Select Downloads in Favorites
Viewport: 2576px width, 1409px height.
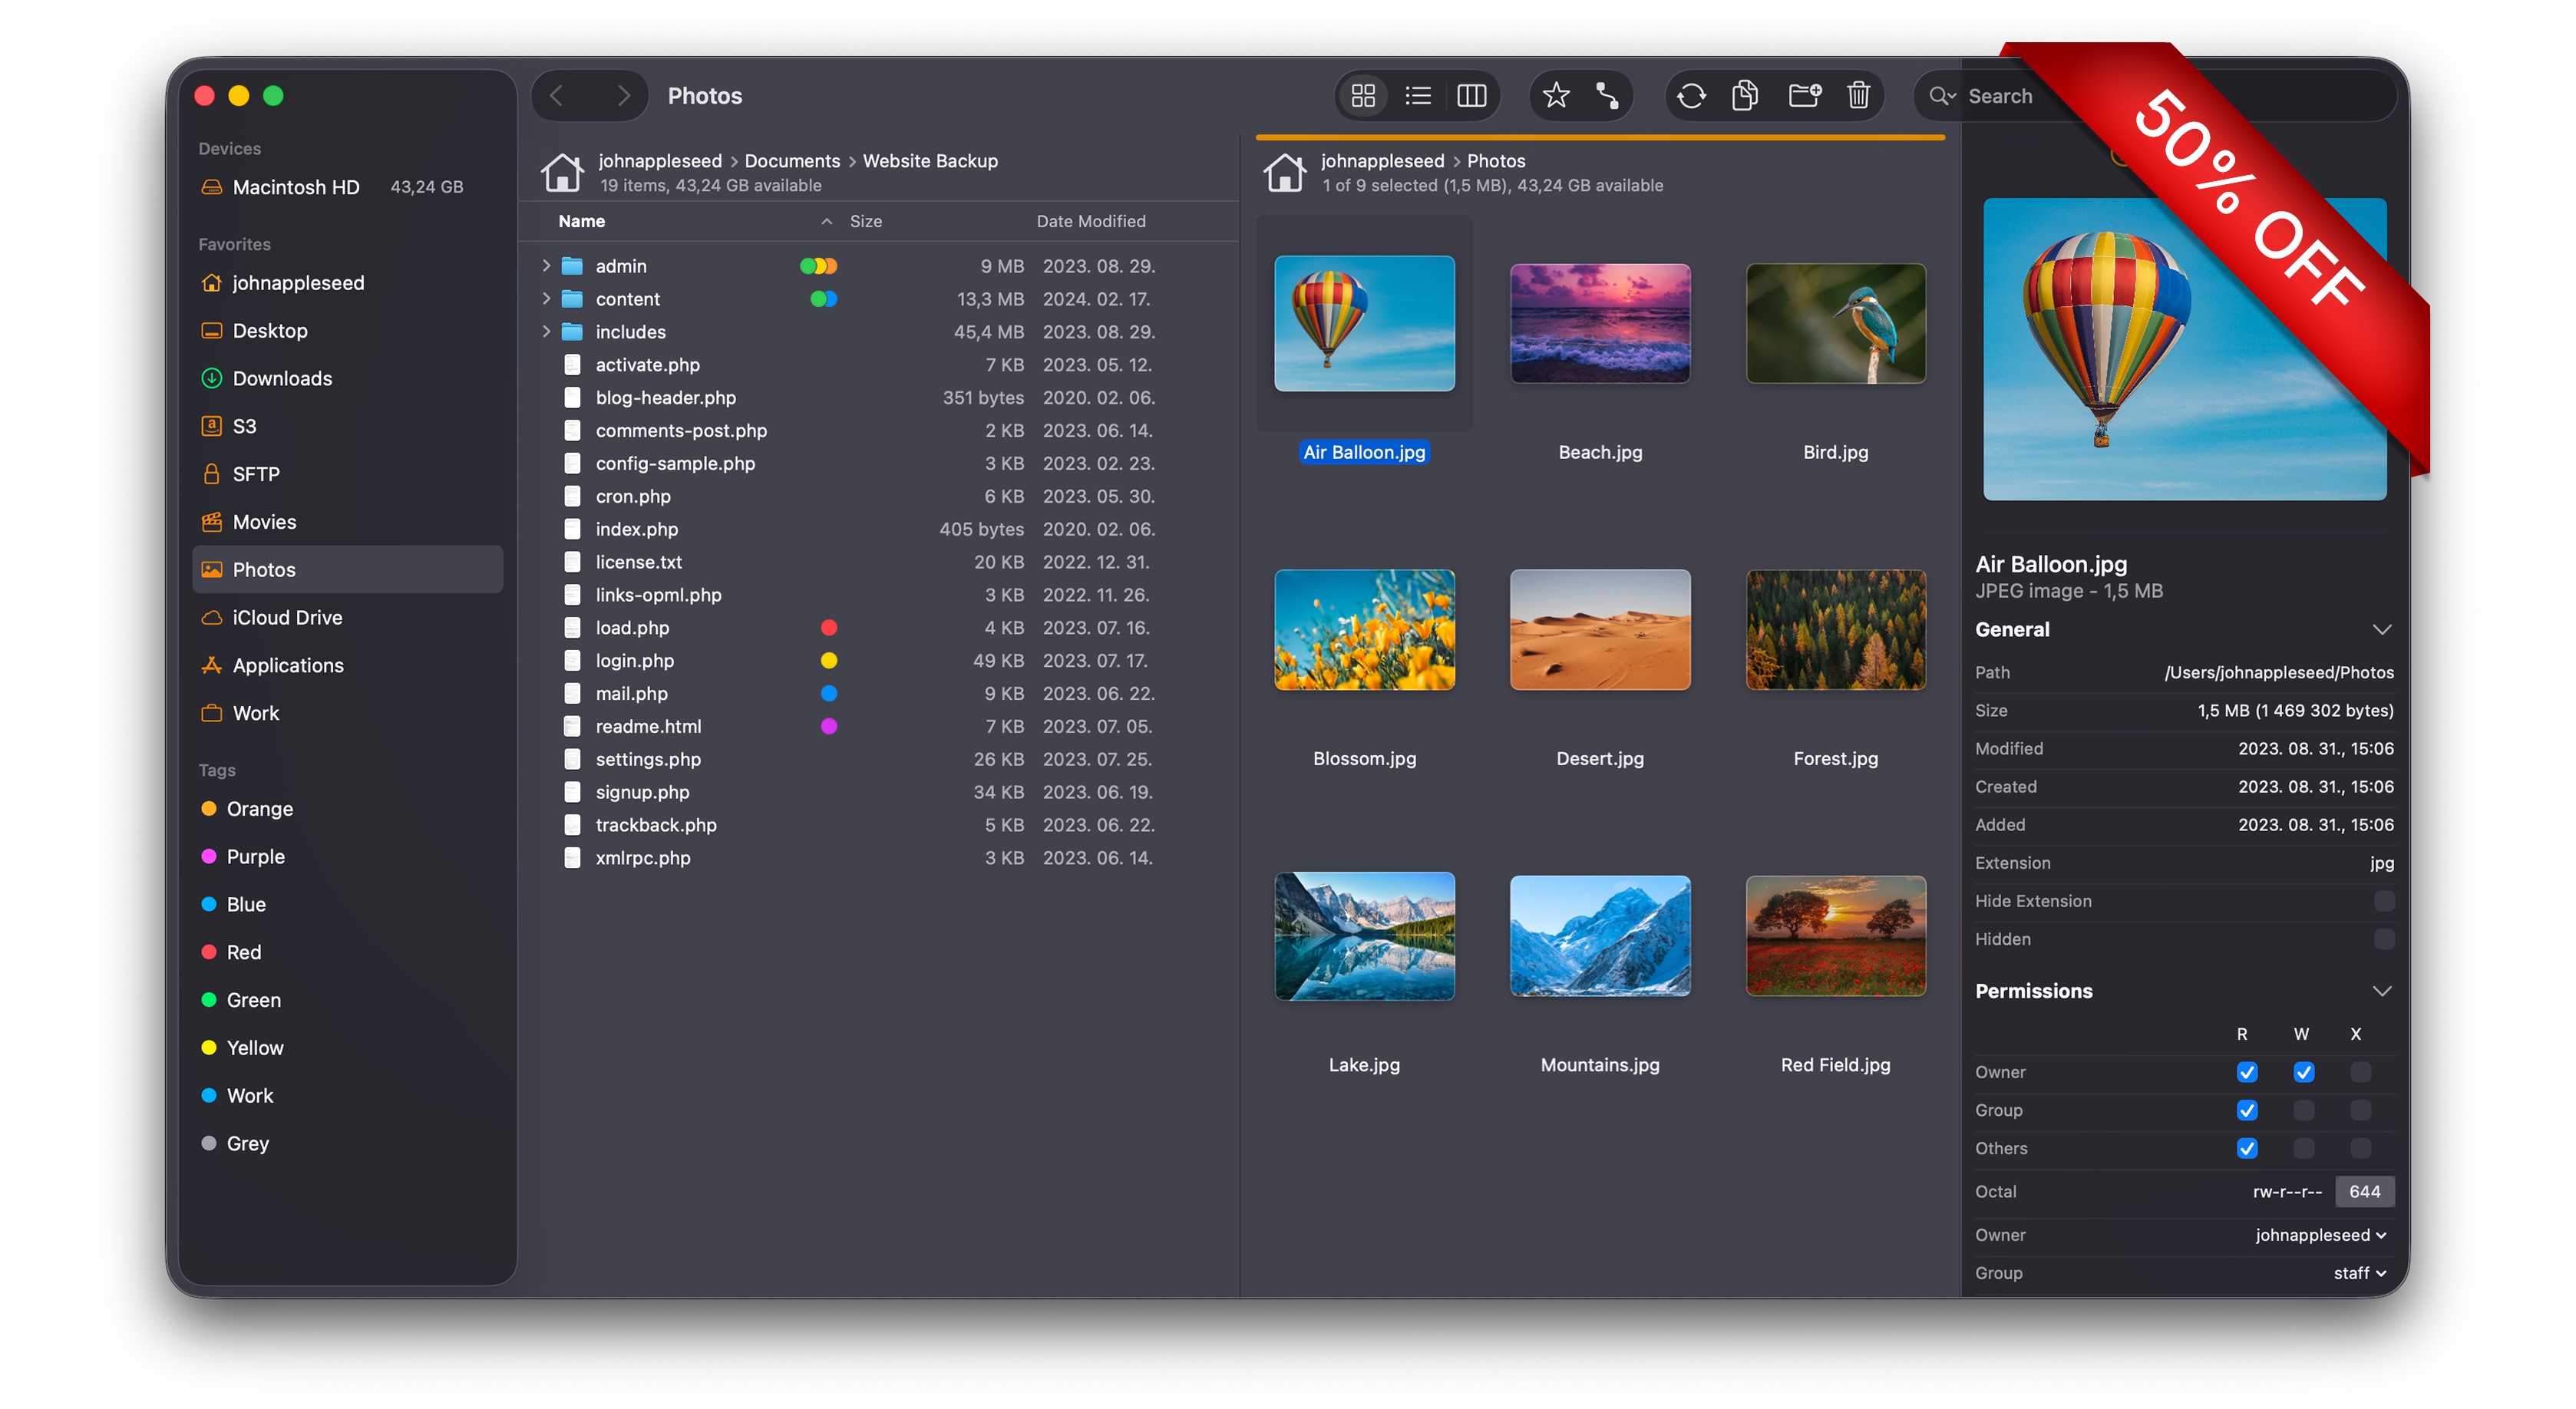pyautogui.click(x=282, y=379)
